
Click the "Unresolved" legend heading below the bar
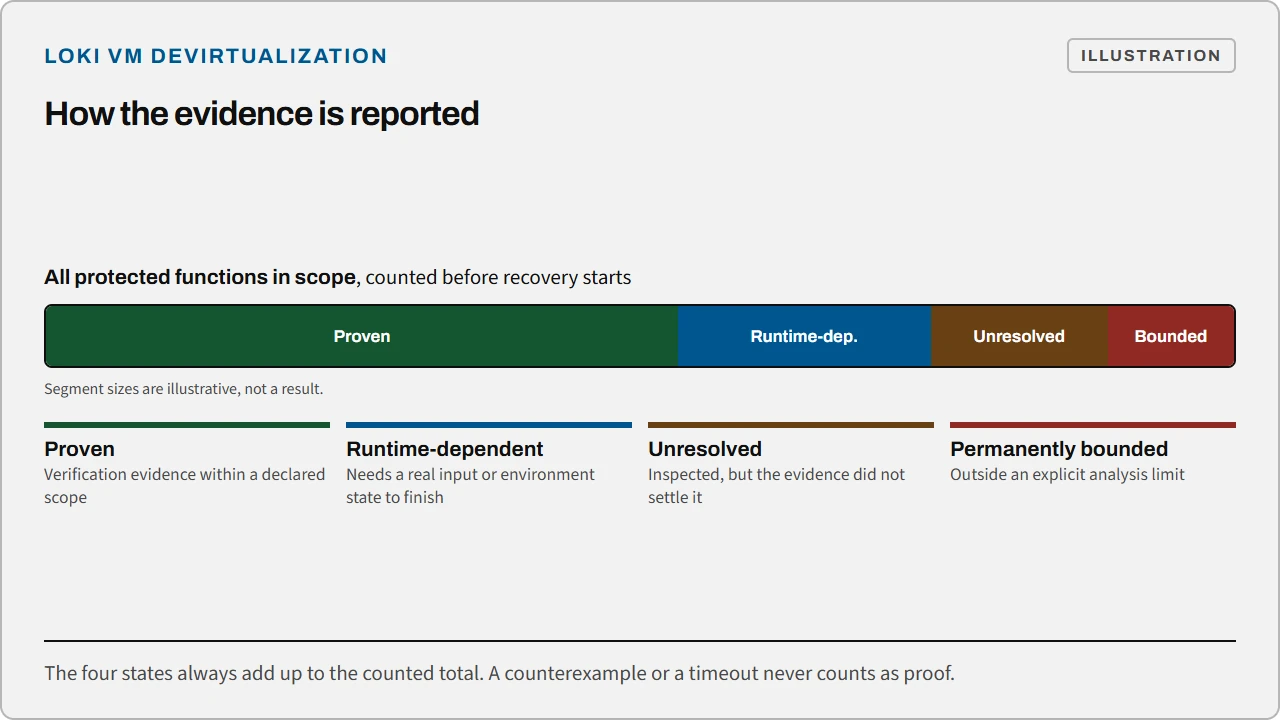[705, 449]
